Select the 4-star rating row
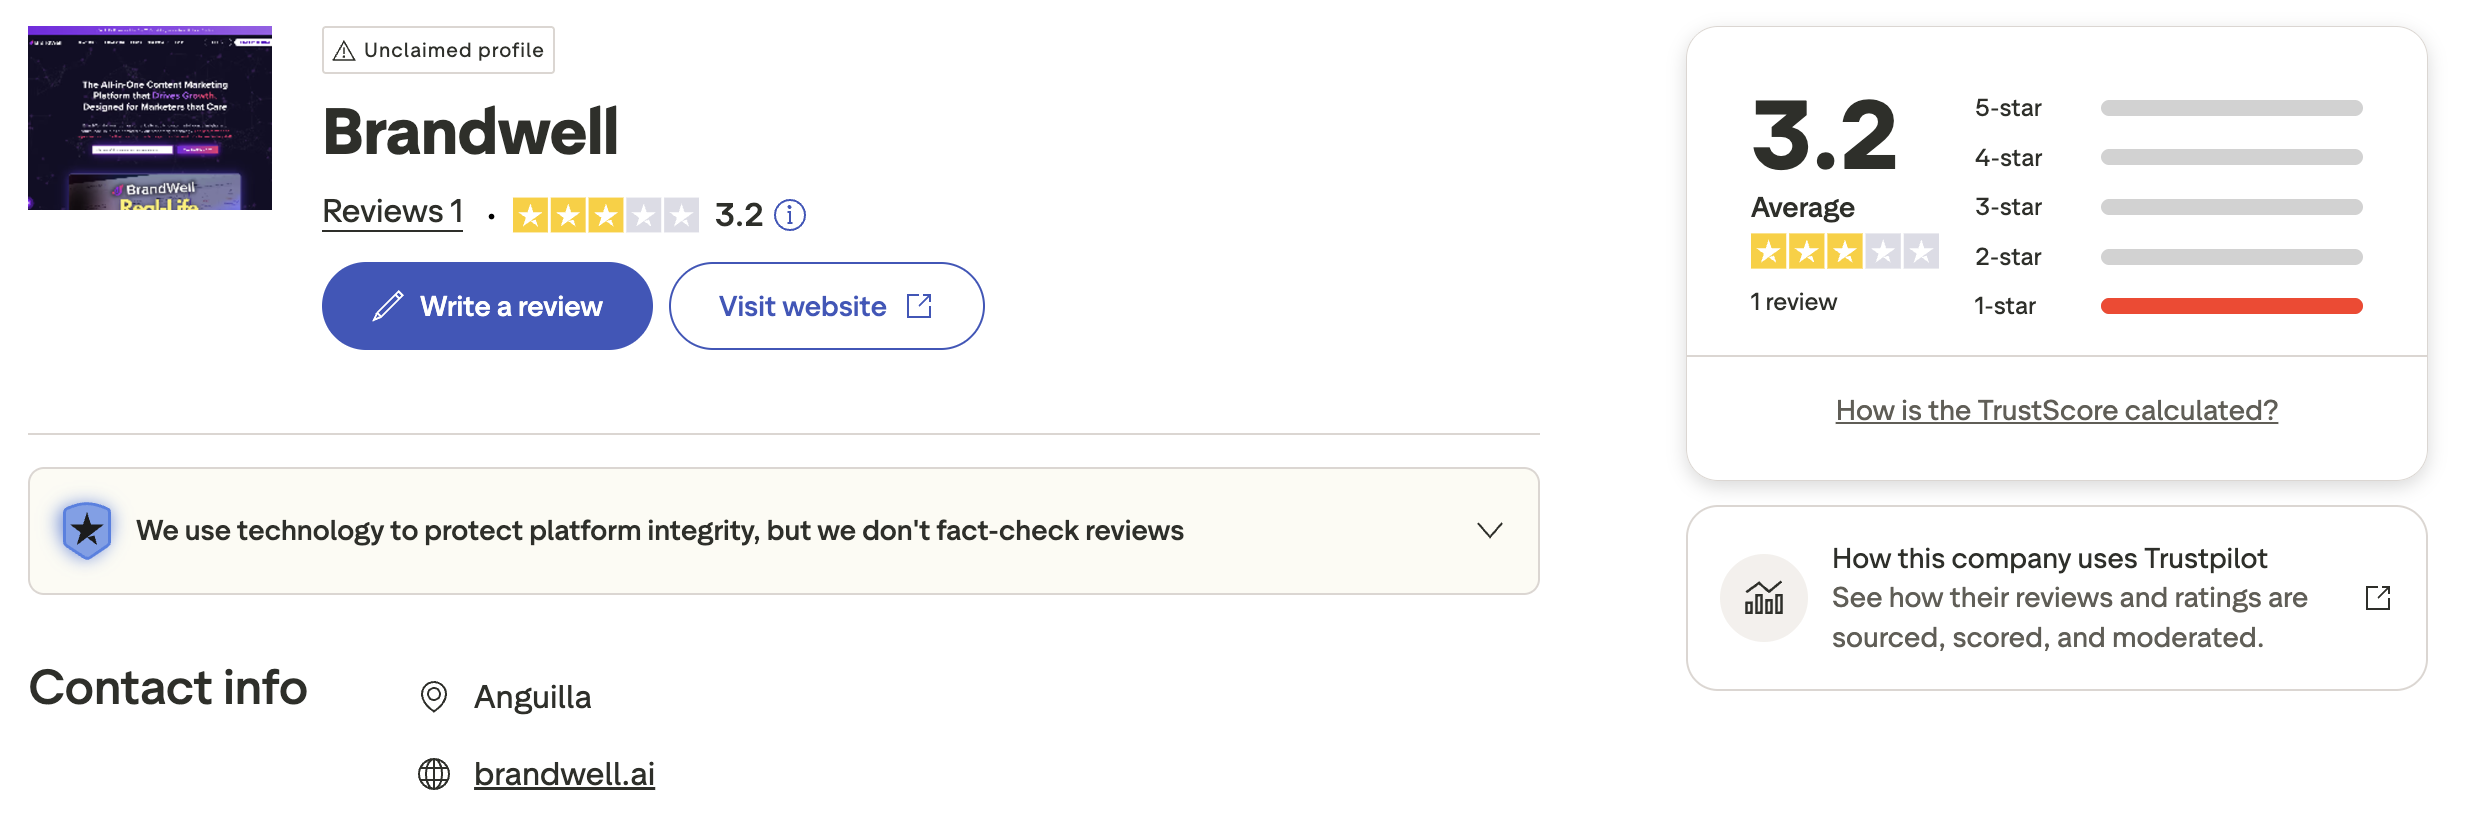 pos(2168,158)
